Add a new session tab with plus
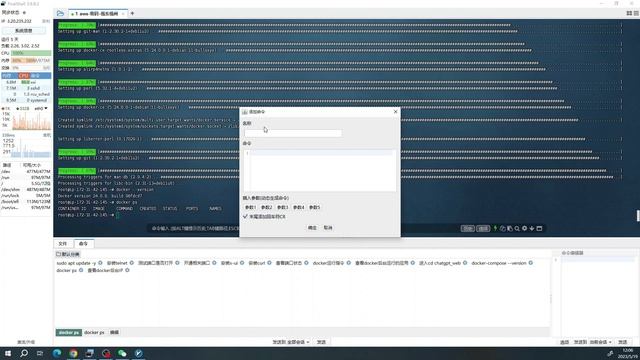640x360 pixels. pos(132,13)
